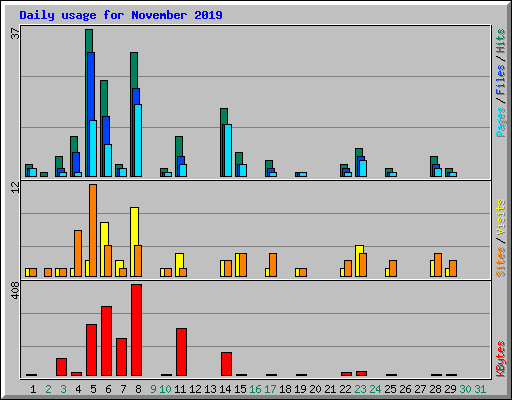Screen dimensions: 512x400
Task: Click the day "12" x-axis label
Action: coord(195,389)
